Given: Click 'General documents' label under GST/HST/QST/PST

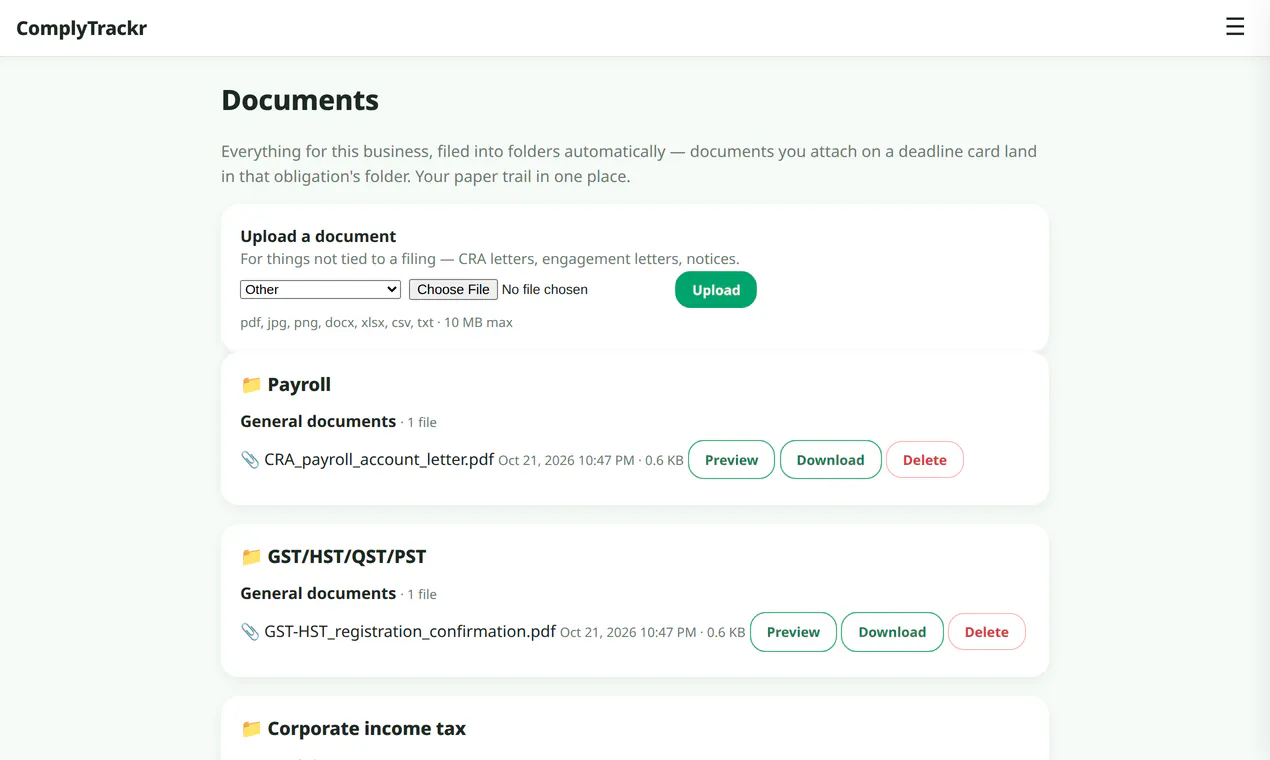Looking at the screenshot, I should point(318,593).
